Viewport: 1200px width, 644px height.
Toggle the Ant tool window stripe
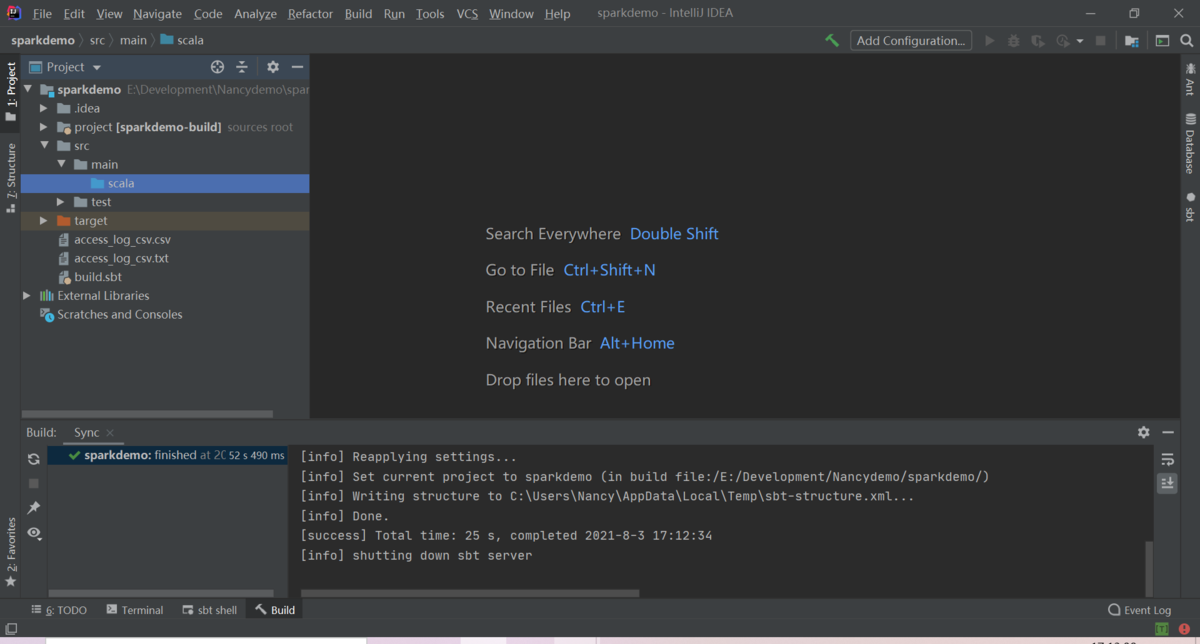[x=1190, y=80]
